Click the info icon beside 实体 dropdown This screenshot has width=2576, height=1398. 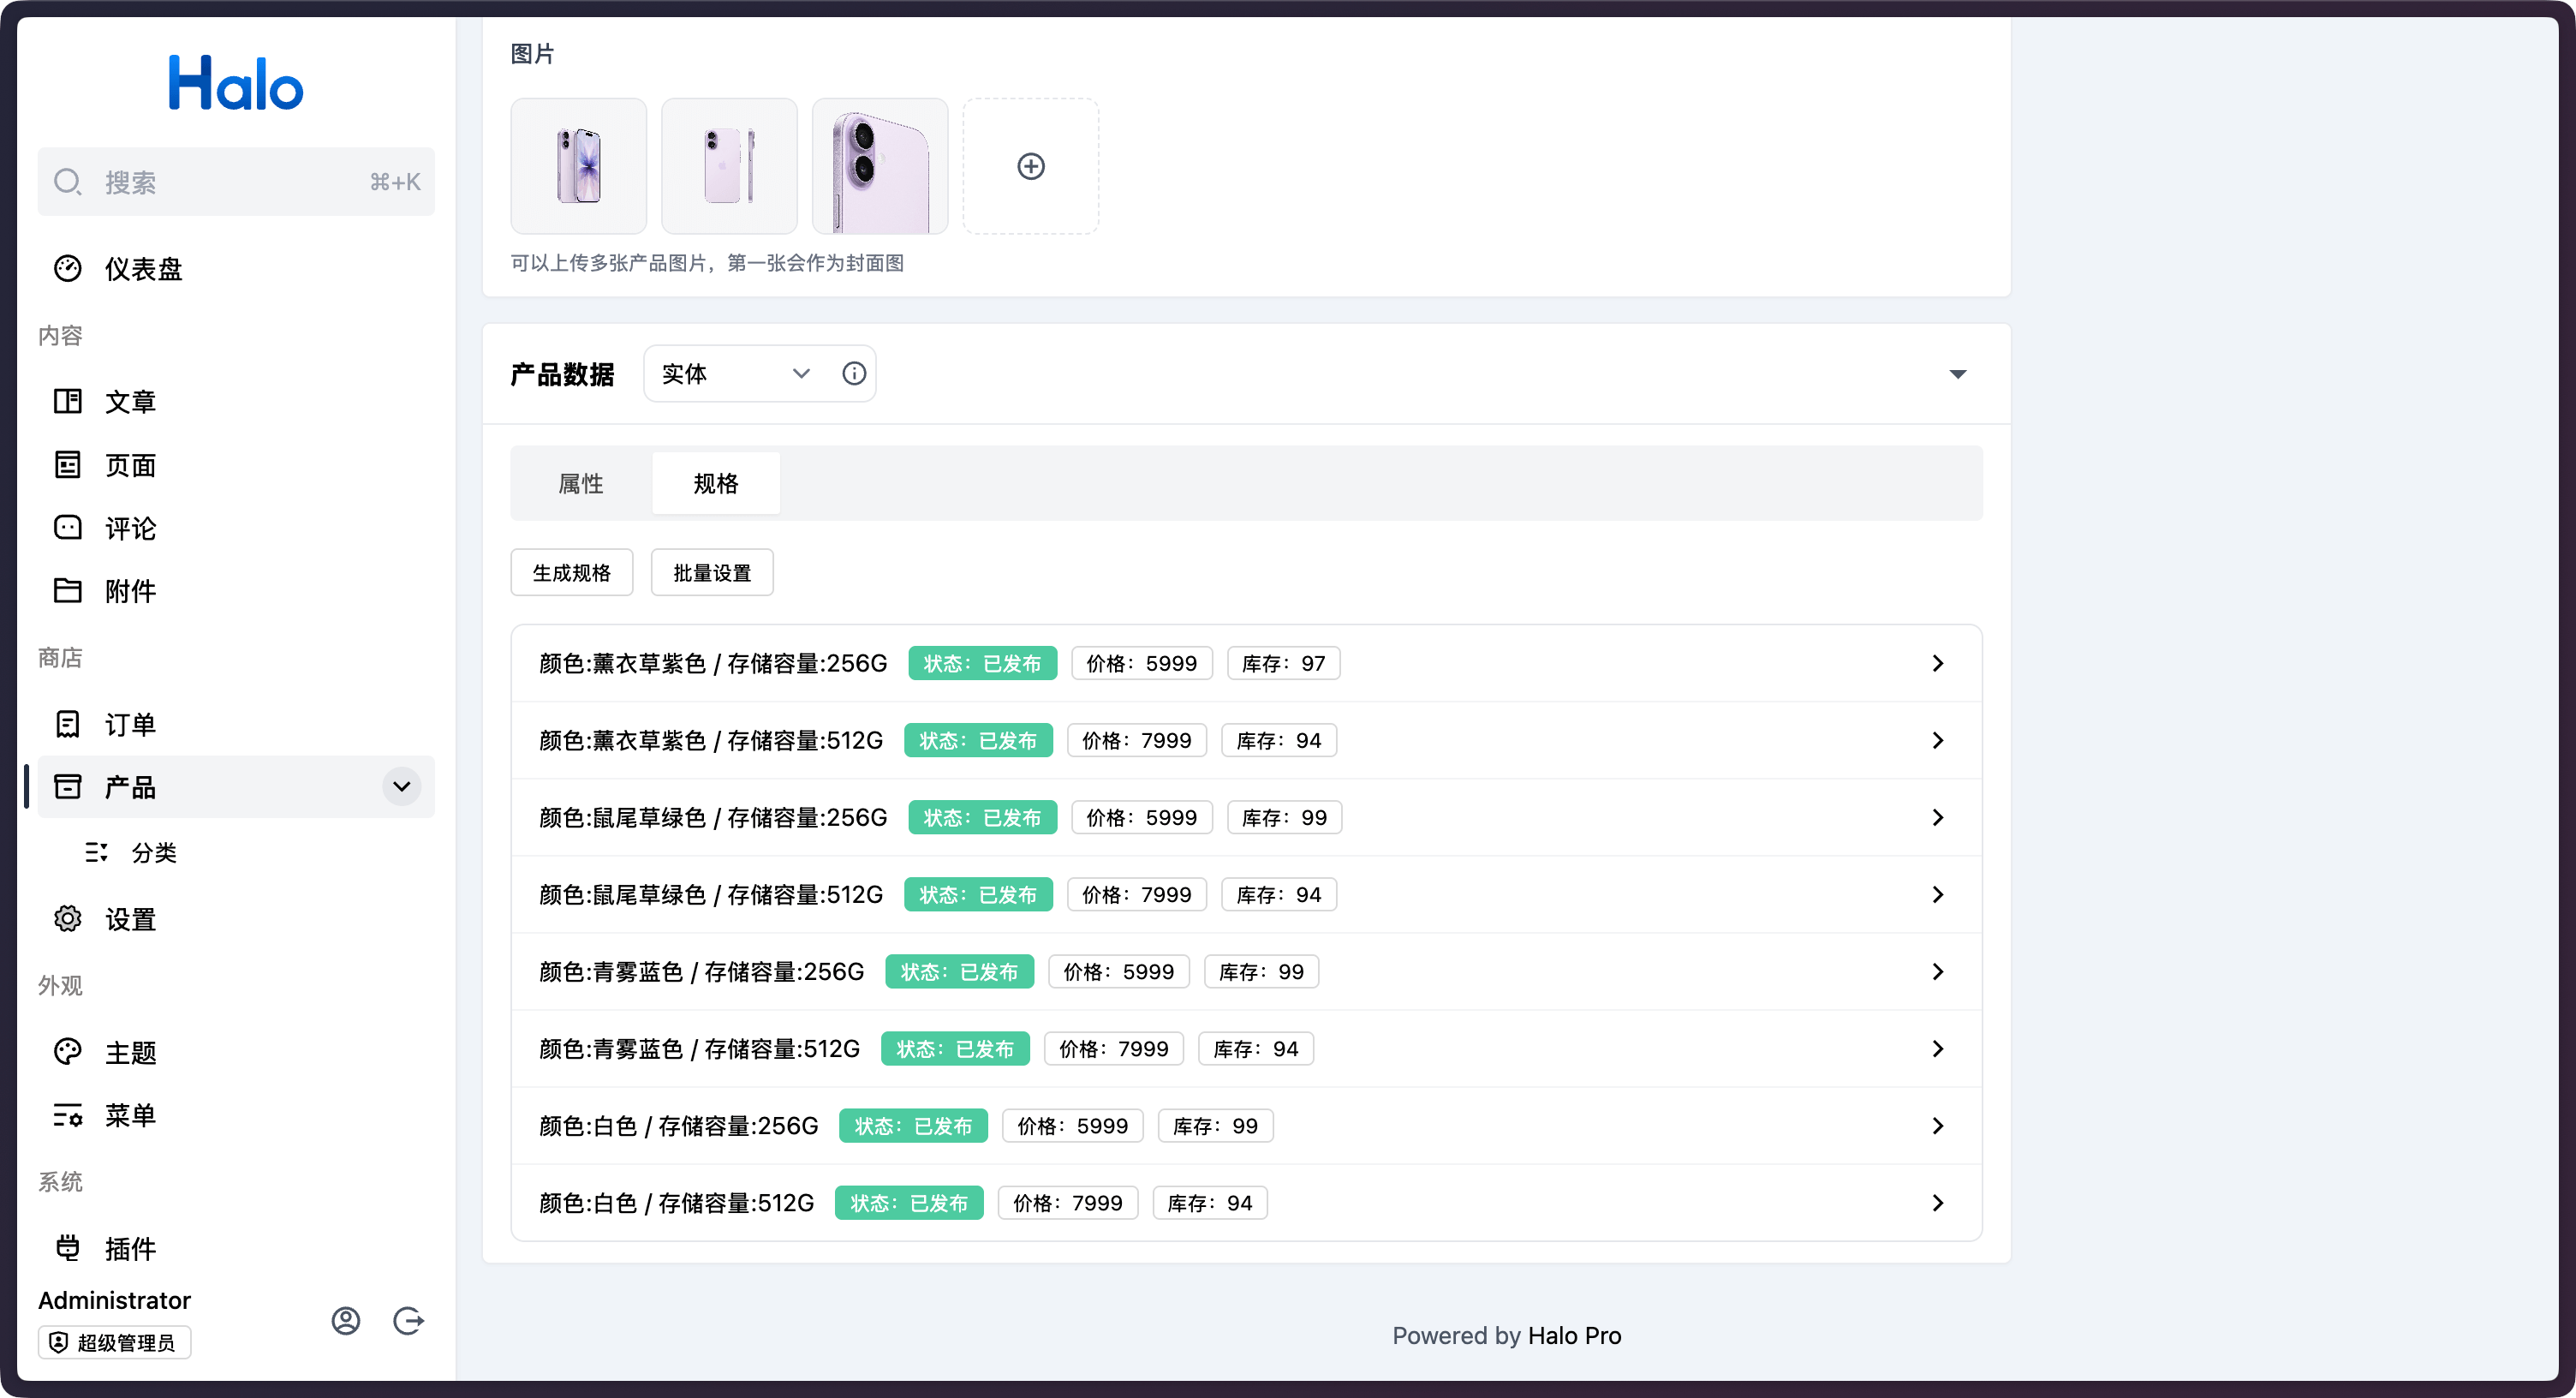(853, 373)
